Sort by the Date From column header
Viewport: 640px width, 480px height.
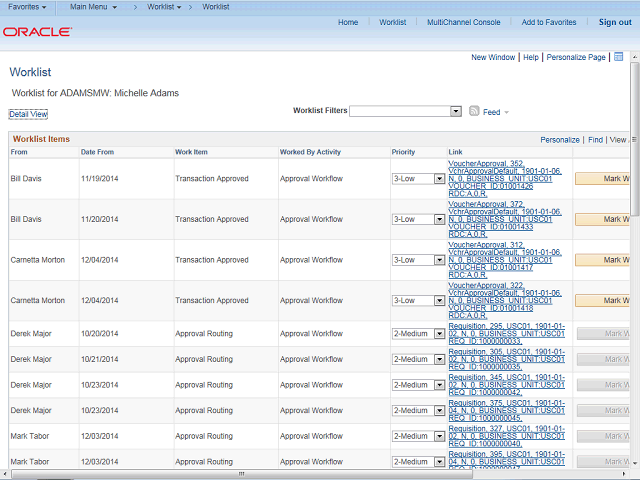click(x=98, y=152)
